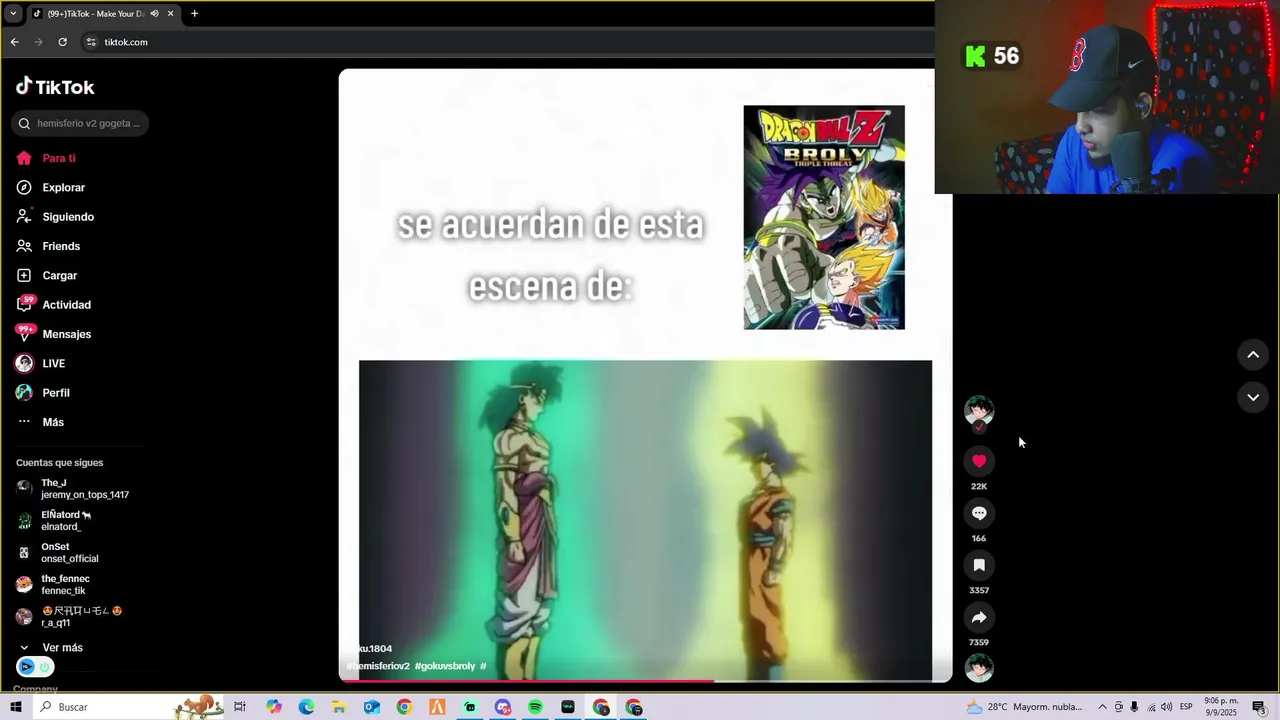Show hidden system tray icons
This screenshot has height=720, width=1280.
(1102, 707)
